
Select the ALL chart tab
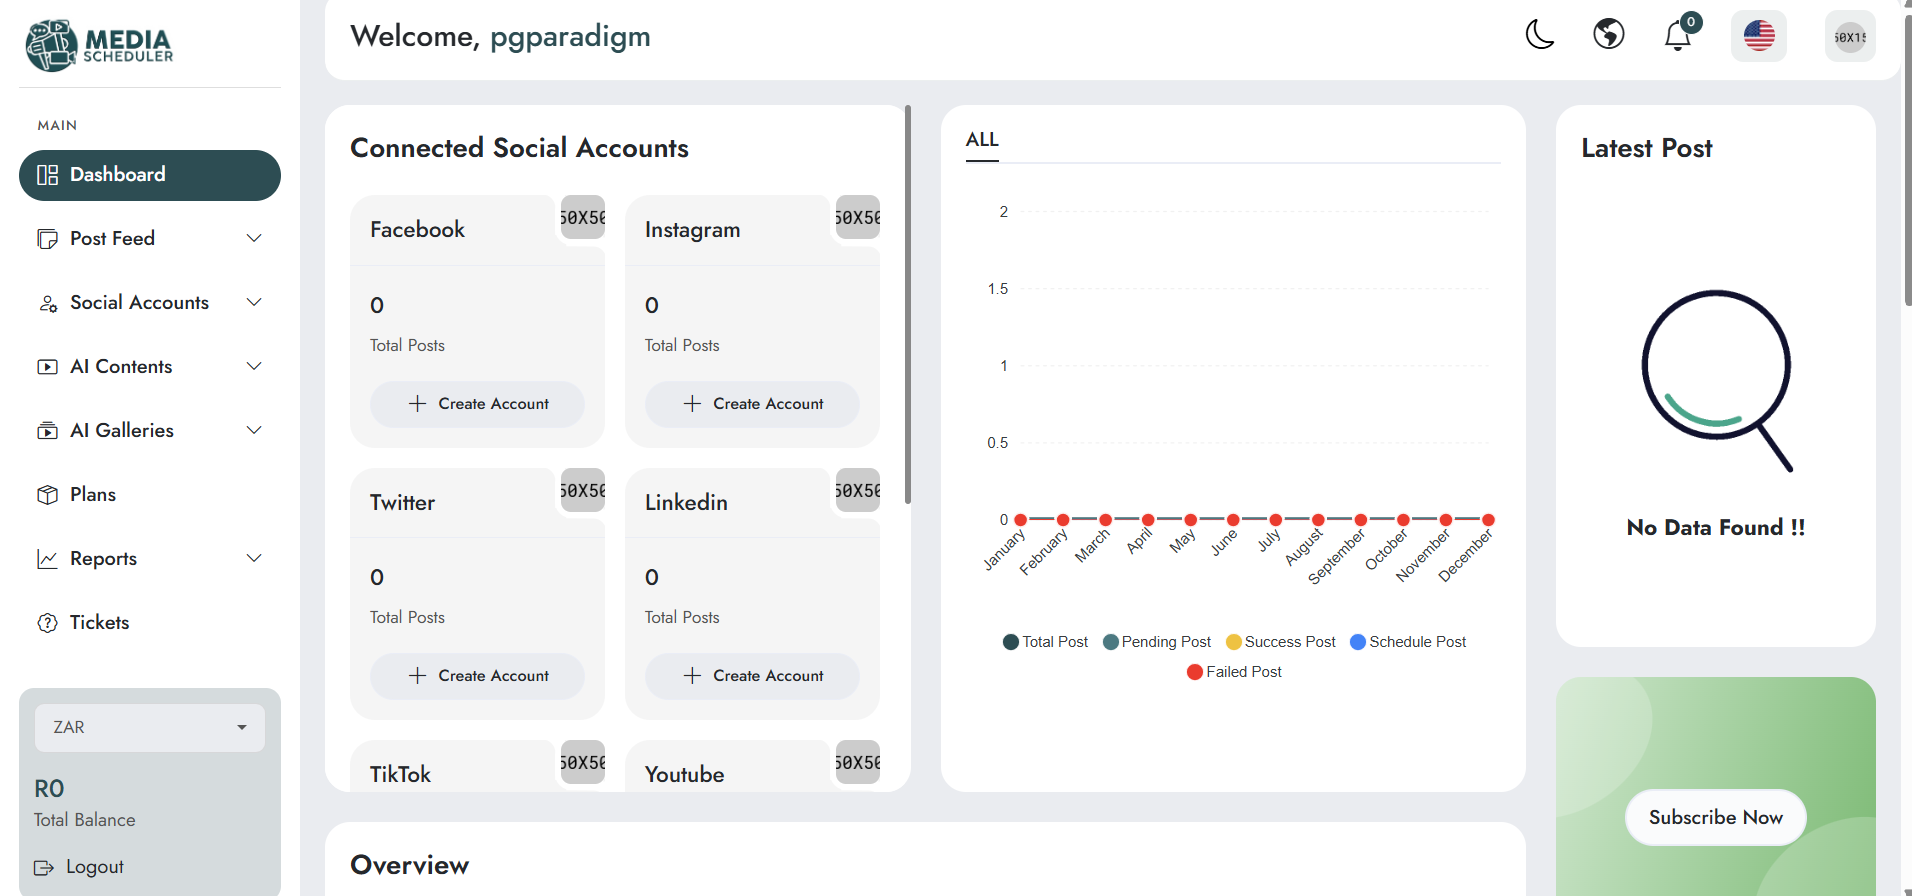point(982,140)
